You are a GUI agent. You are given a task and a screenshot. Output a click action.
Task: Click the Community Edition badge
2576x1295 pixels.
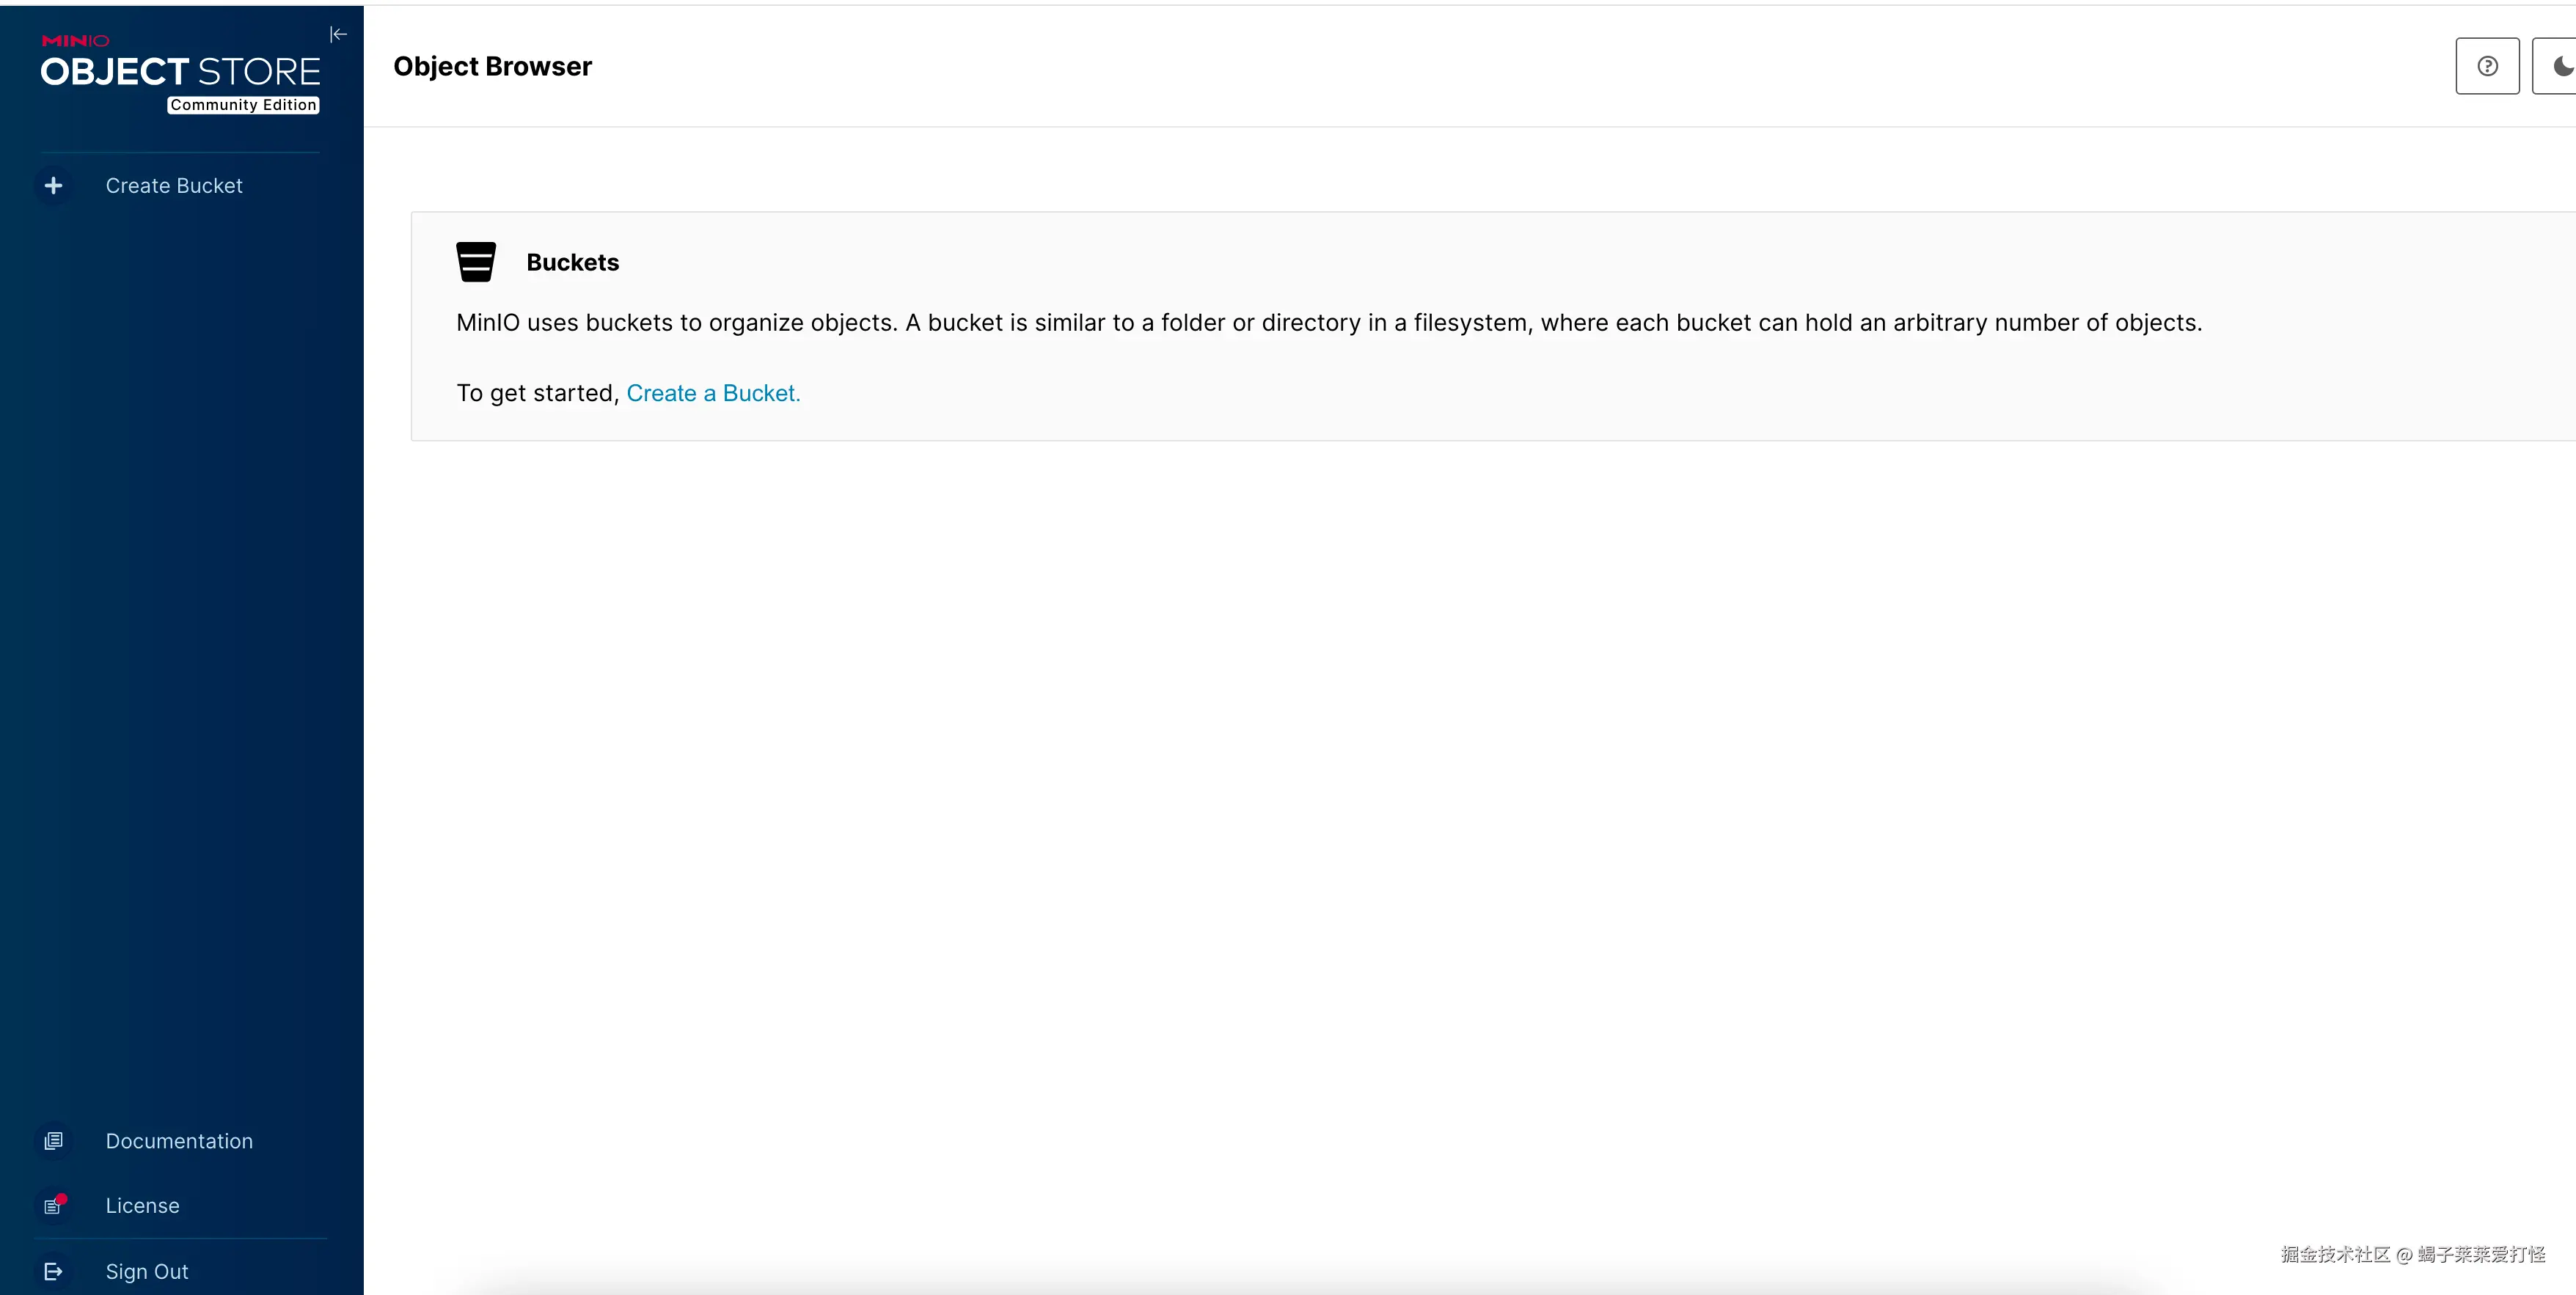tap(243, 105)
